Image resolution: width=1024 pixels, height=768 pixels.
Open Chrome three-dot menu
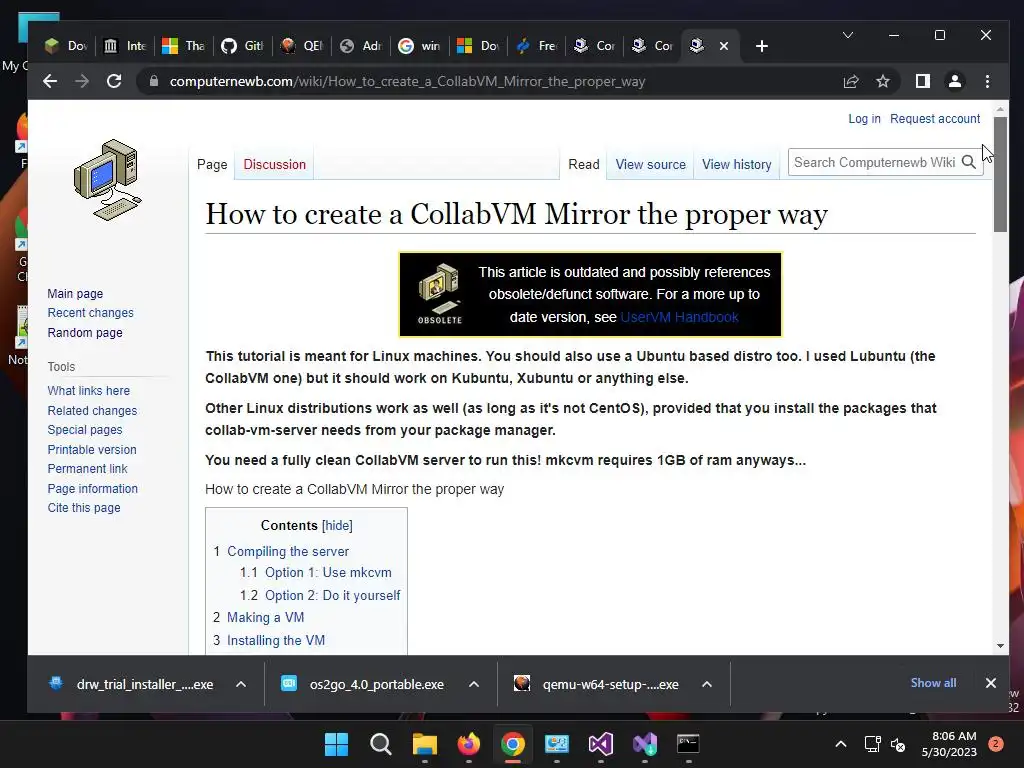pyautogui.click(x=987, y=81)
